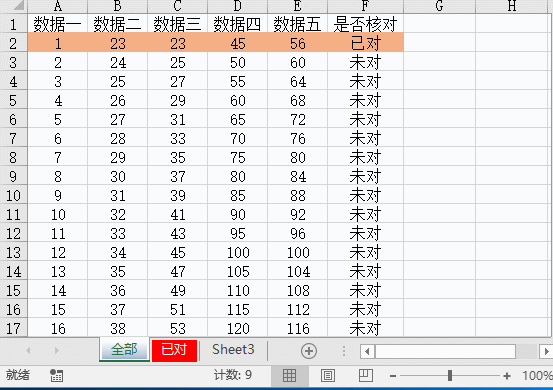Select column H header
Screen dimensions: 553x390
click(512, 6)
